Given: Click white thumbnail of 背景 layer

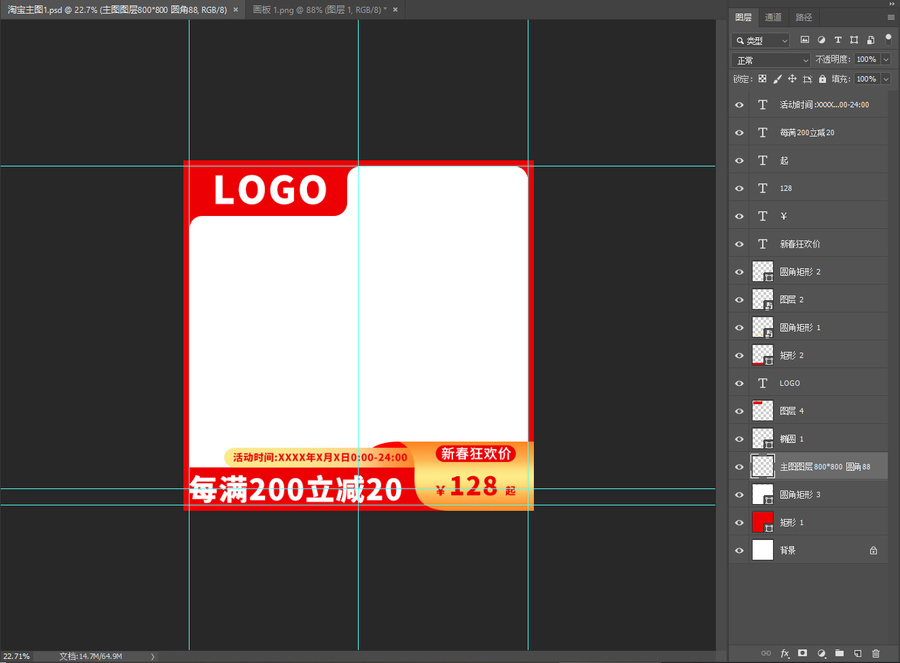Looking at the screenshot, I should click(x=762, y=550).
